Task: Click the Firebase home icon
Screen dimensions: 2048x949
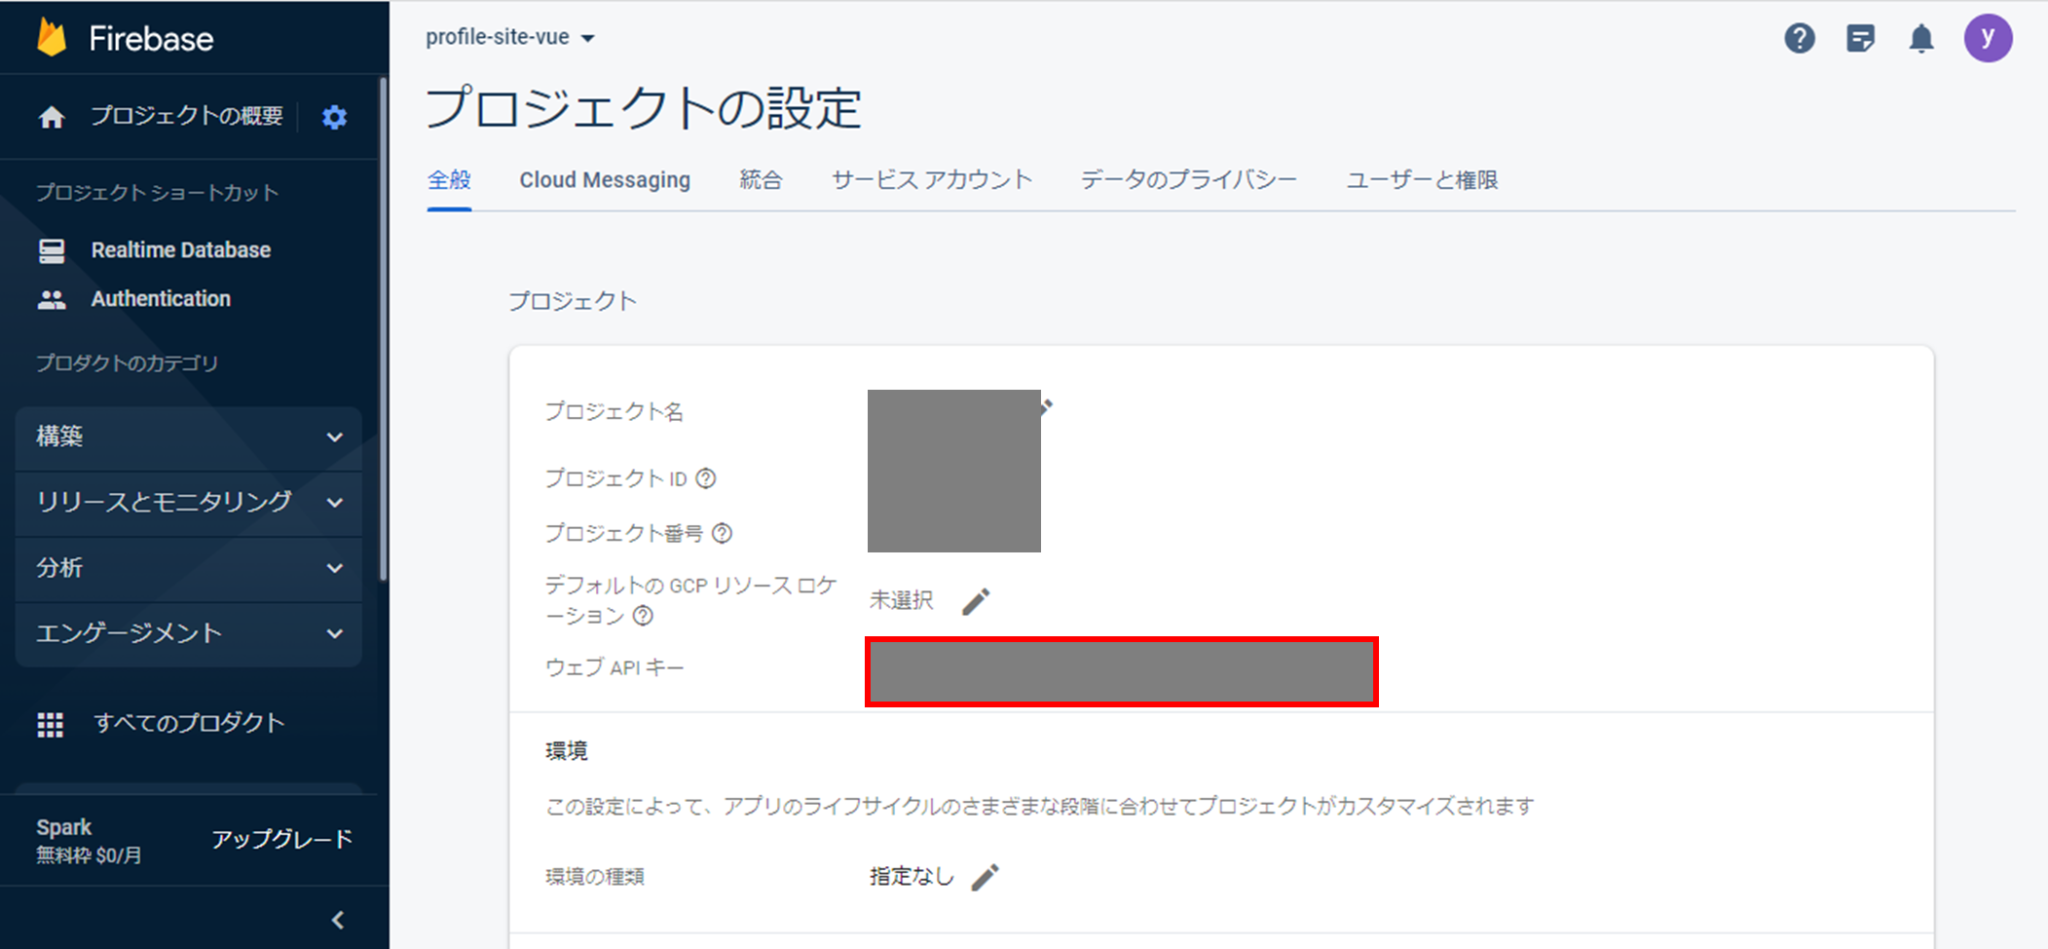Action: pos(50,116)
